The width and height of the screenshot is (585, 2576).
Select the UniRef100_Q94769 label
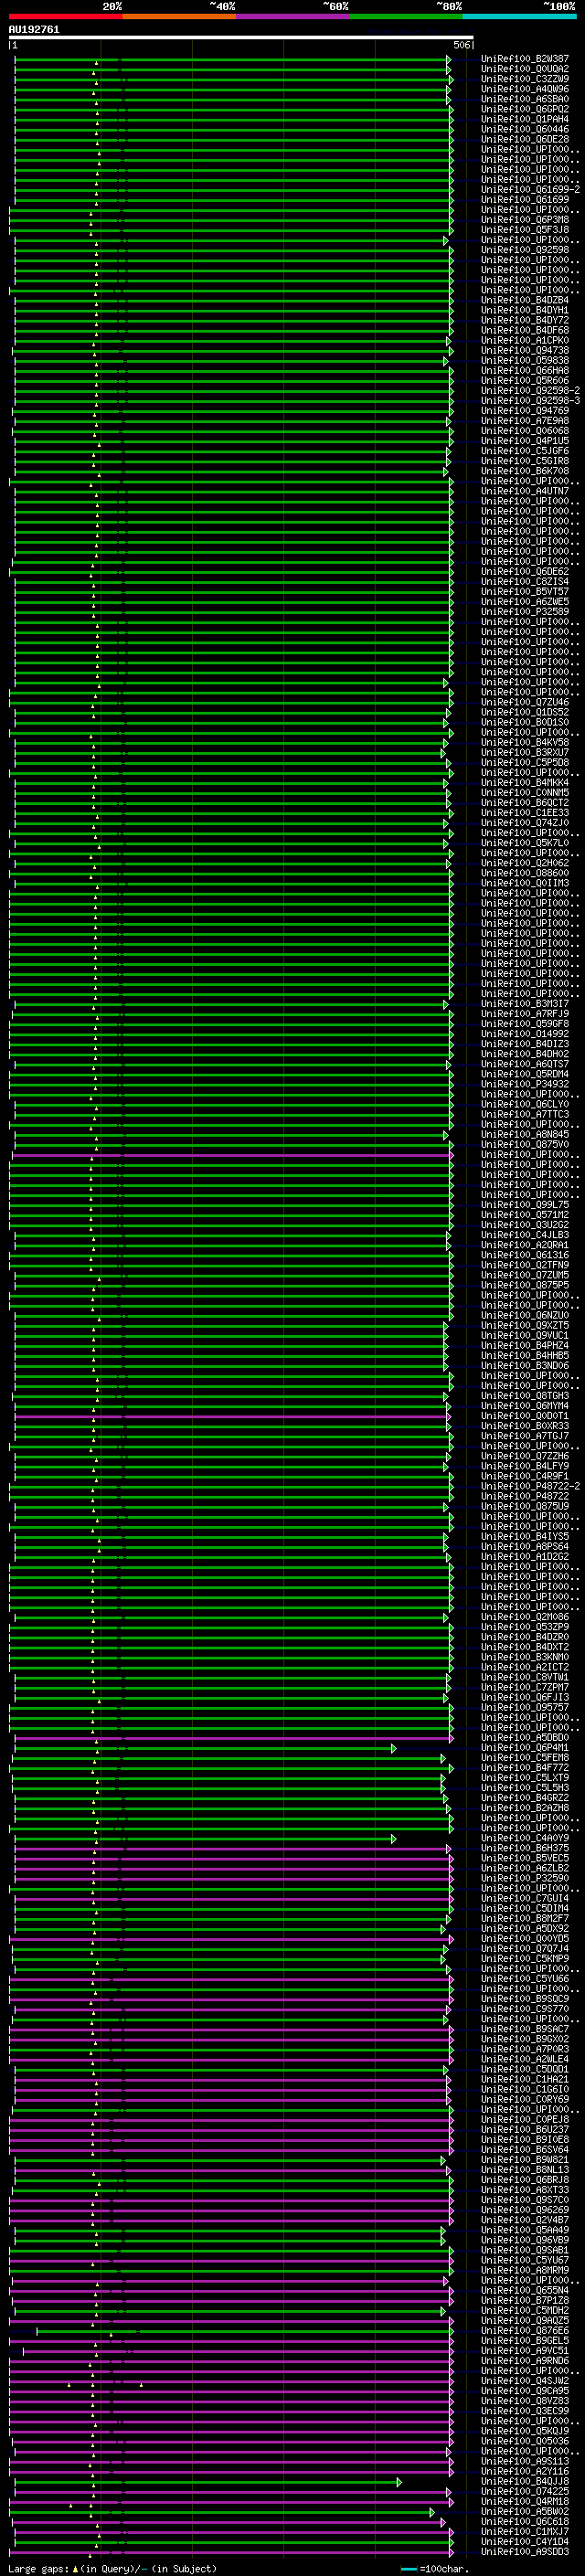[x=525, y=410]
